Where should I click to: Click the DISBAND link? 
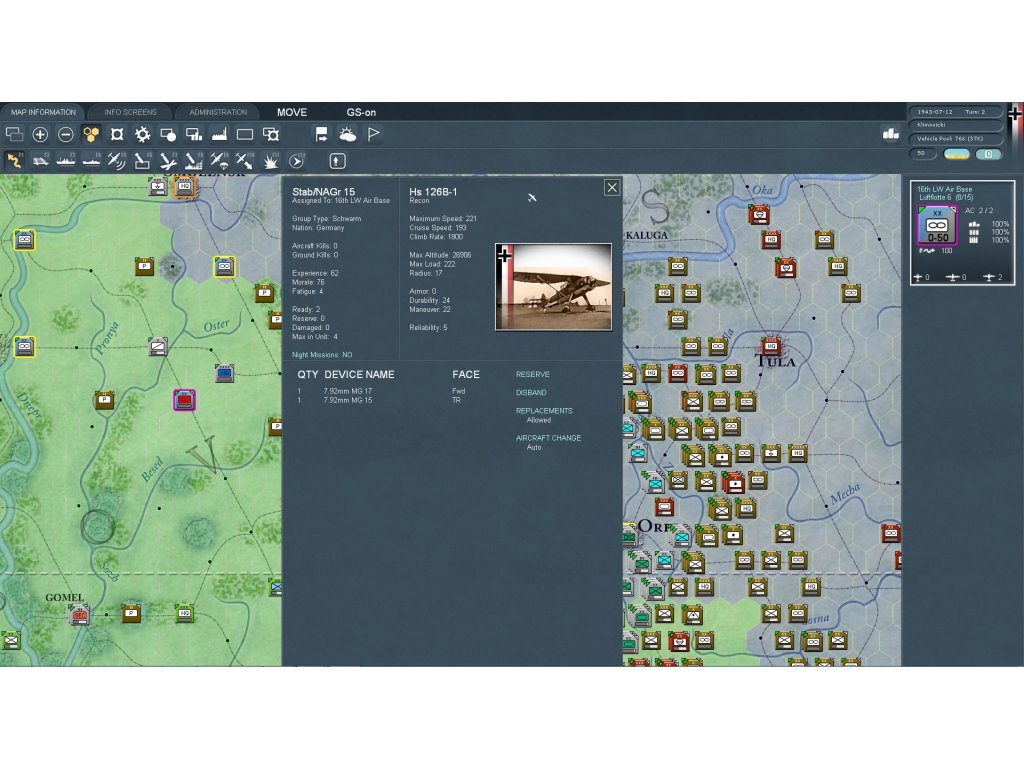531,393
